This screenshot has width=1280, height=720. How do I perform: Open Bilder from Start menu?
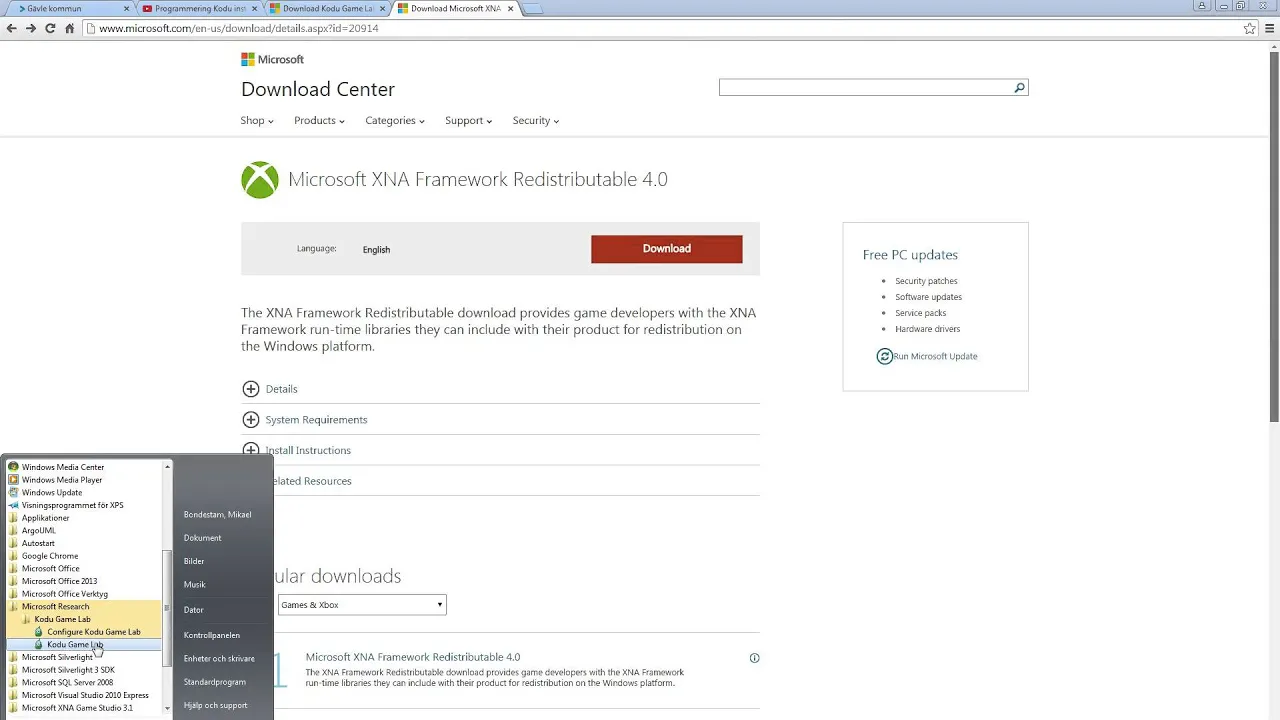tap(194, 561)
